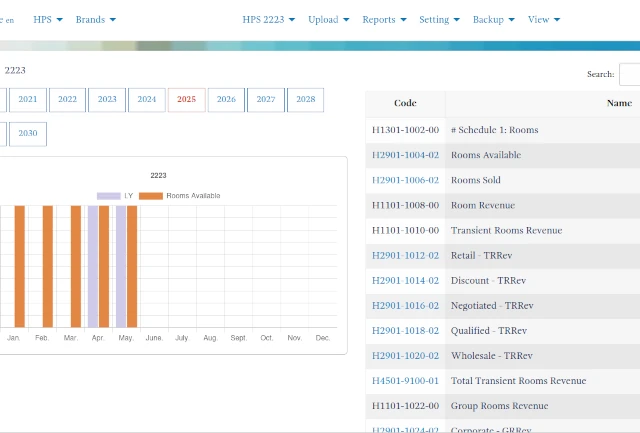Select year 2027 button
Image resolution: width=640 pixels, height=433 pixels.
pyautogui.click(x=266, y=99)
